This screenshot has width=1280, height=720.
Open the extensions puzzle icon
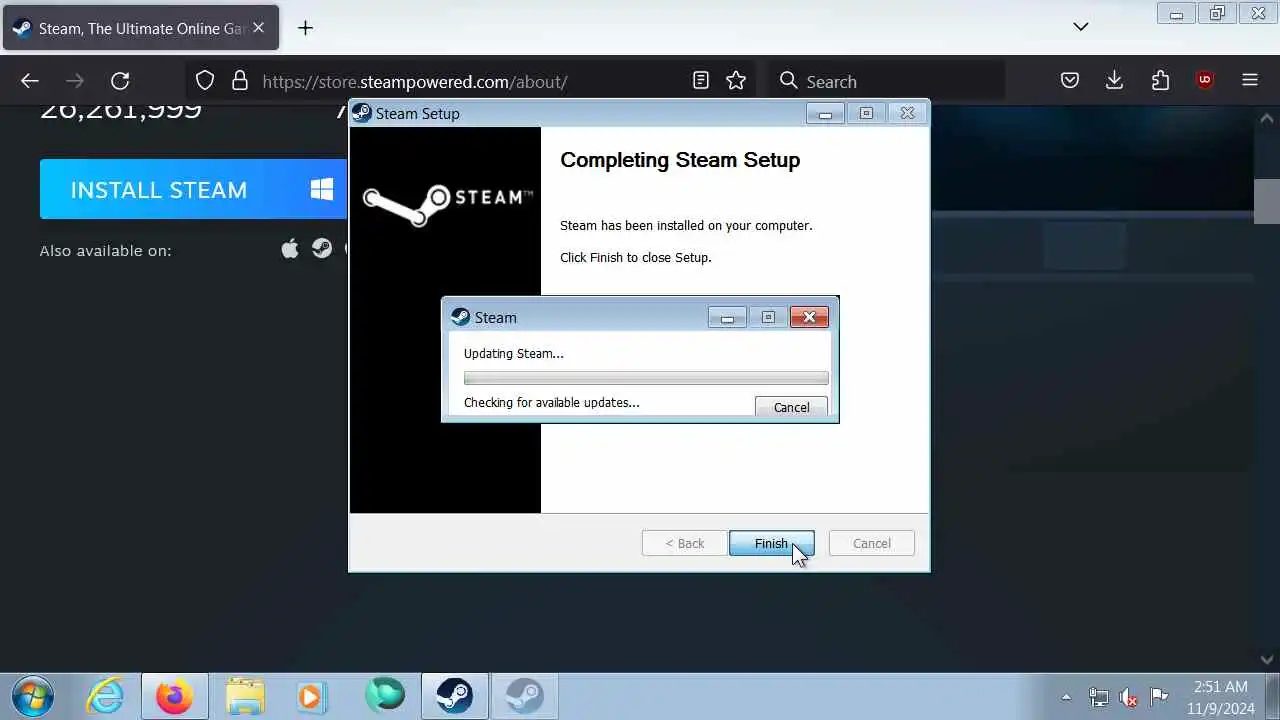coord(1160,81)
